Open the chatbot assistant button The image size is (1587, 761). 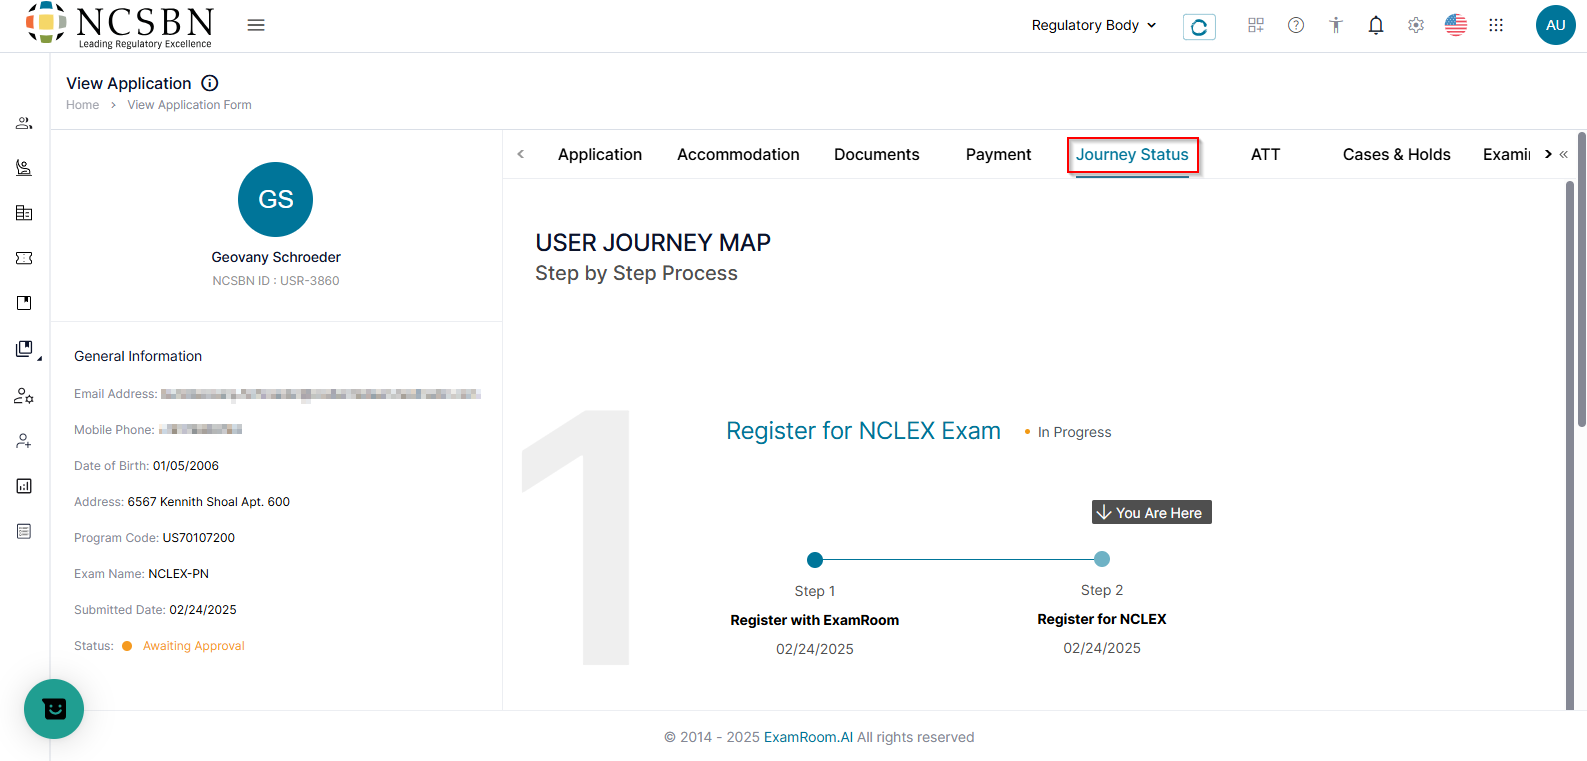[x=54, y=709]
